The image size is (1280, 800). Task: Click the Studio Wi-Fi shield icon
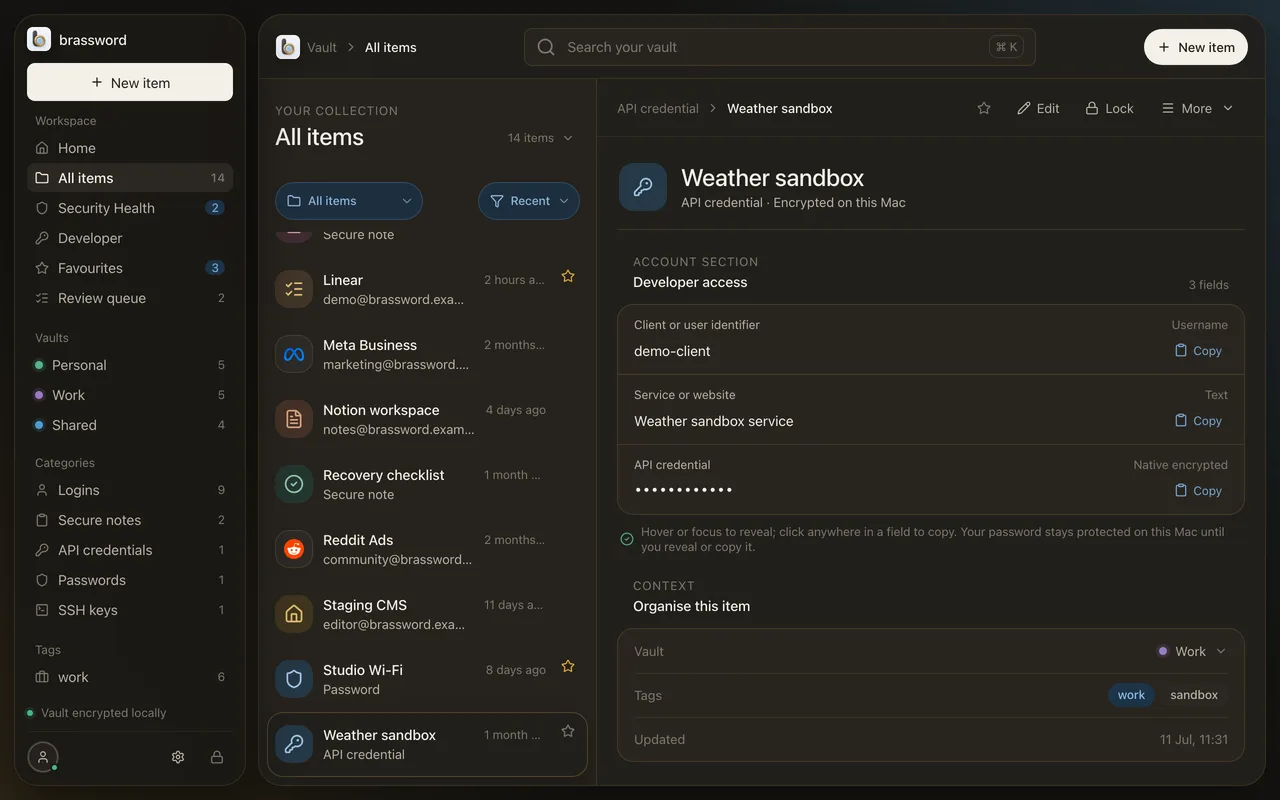pyautogui.click(x=294, y=679)
